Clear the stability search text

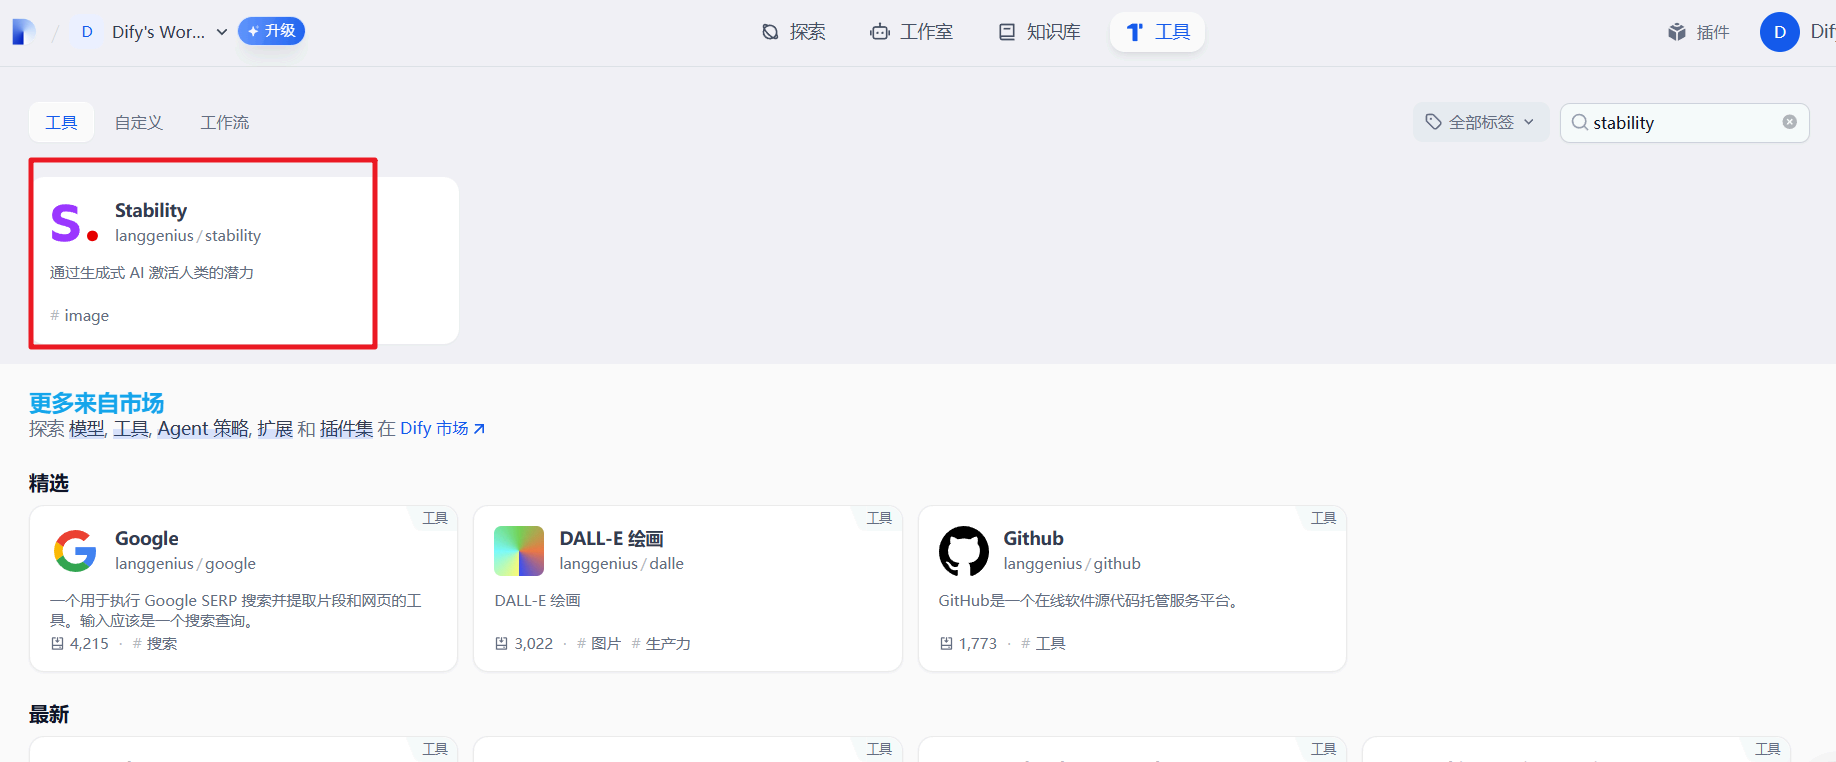click(x=1789, y=122)
